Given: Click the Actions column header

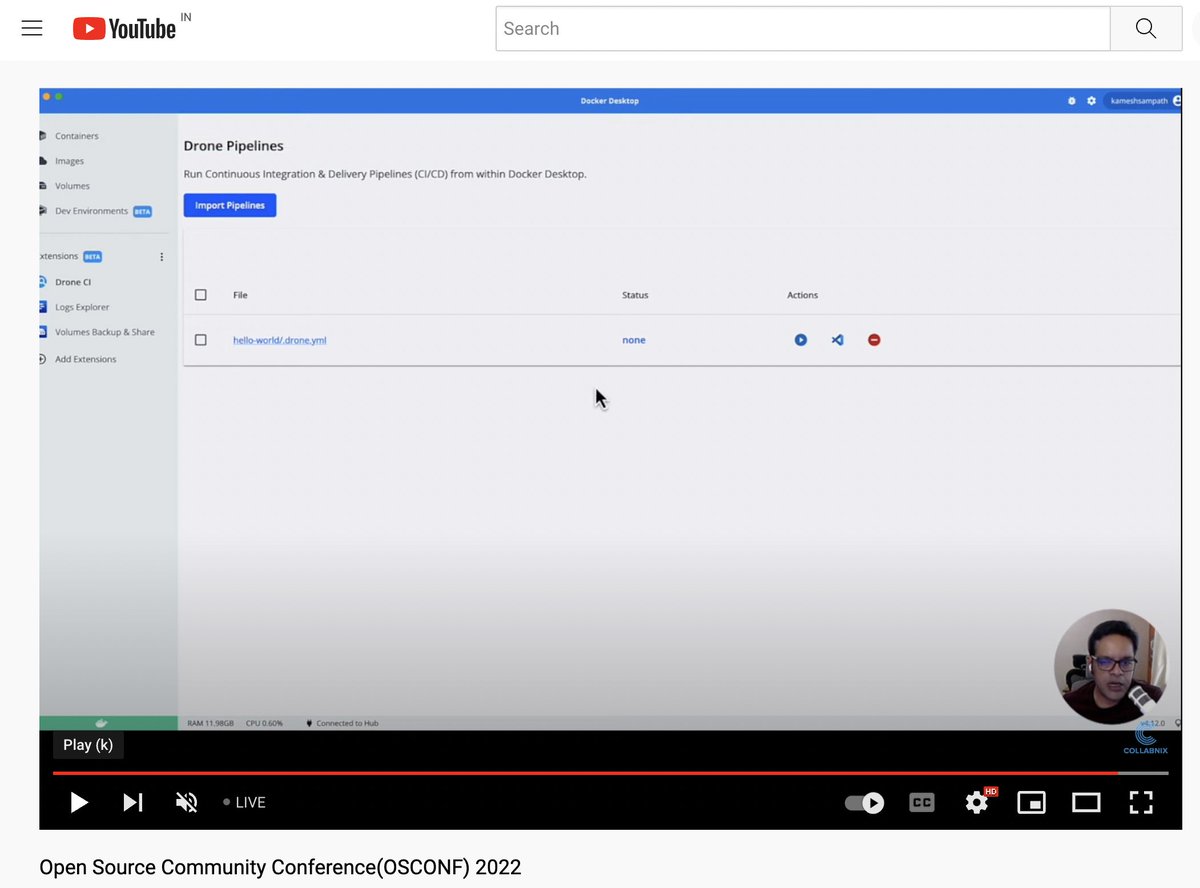Looking at the screenshot, I should (803, 295).
